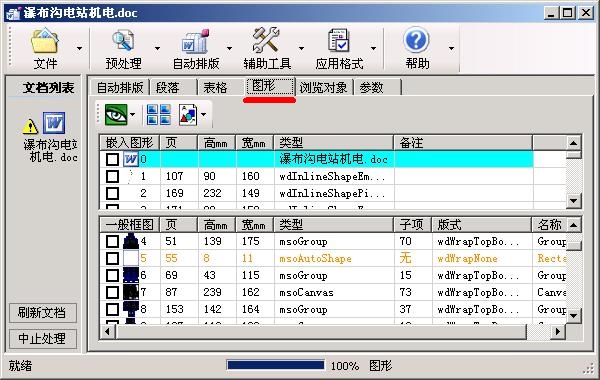
Task: Sort by 嵌入图形 column header
Action: coord(129,143)
